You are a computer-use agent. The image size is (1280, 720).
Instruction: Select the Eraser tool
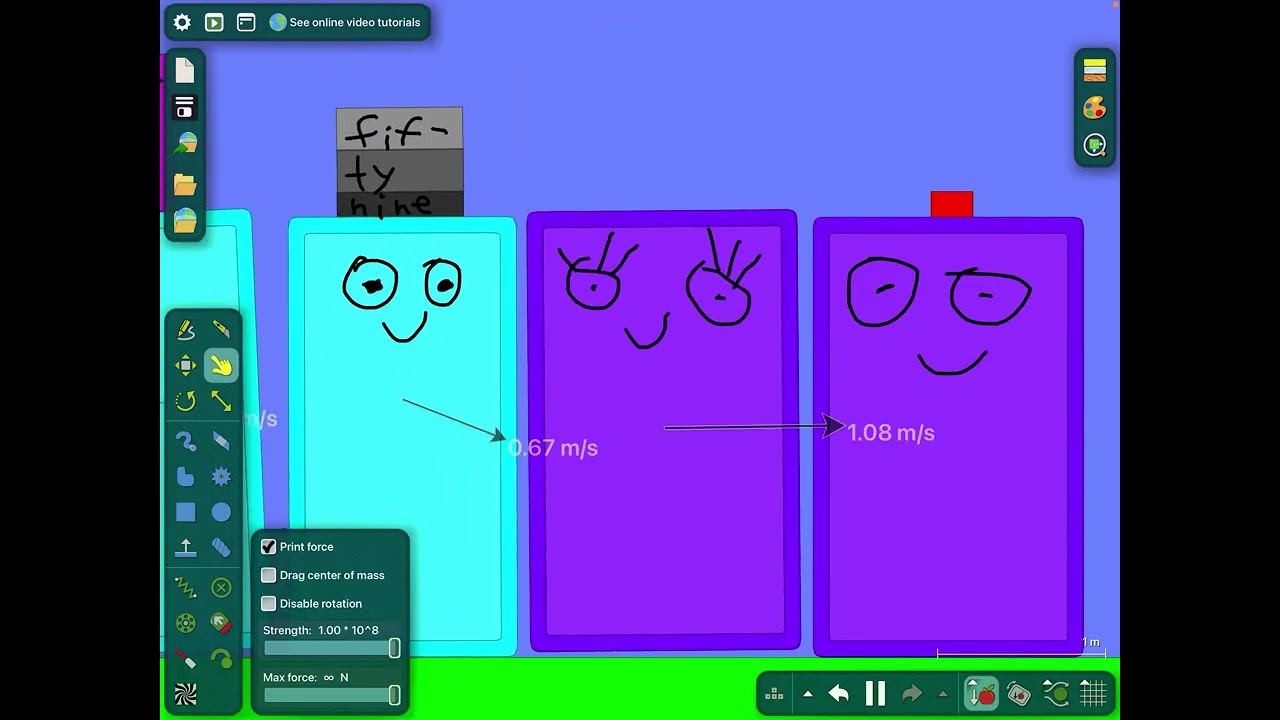(x=221, y=441)
